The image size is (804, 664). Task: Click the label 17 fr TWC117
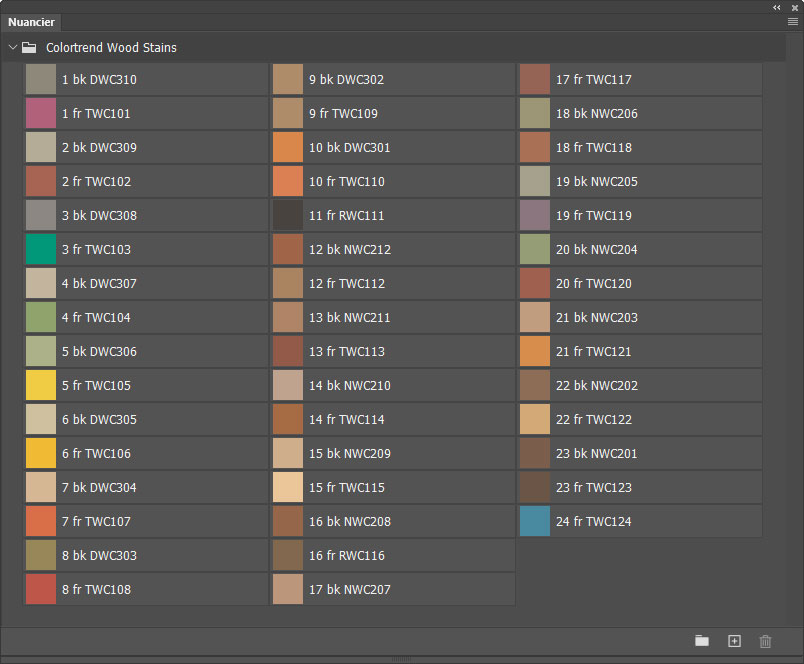tap(594, 79)
